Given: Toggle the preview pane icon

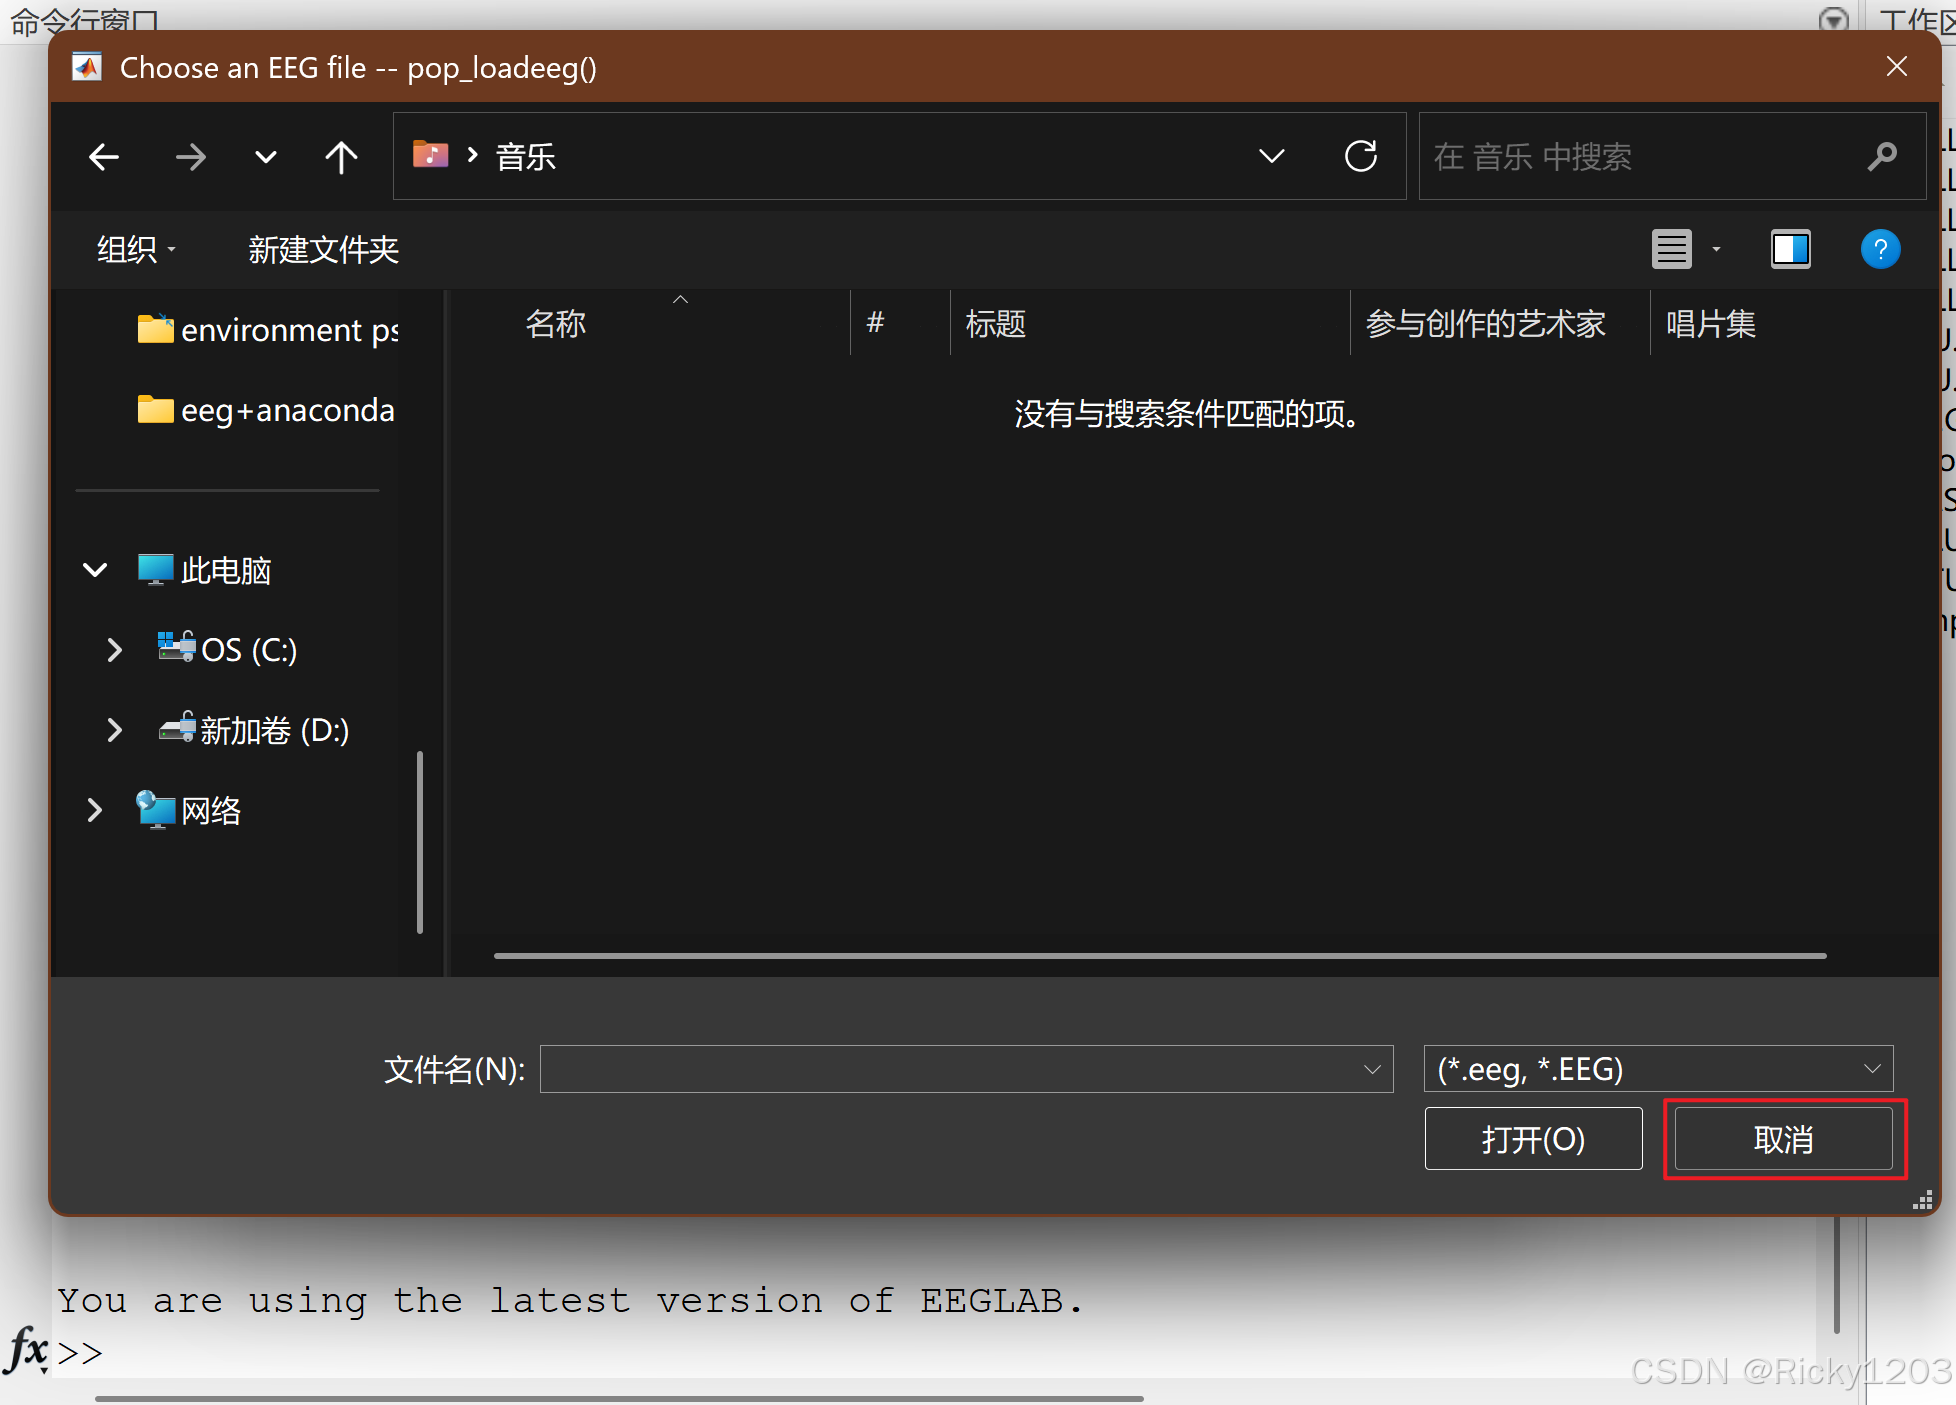Looking at the screenshot, I should 1791,249.
